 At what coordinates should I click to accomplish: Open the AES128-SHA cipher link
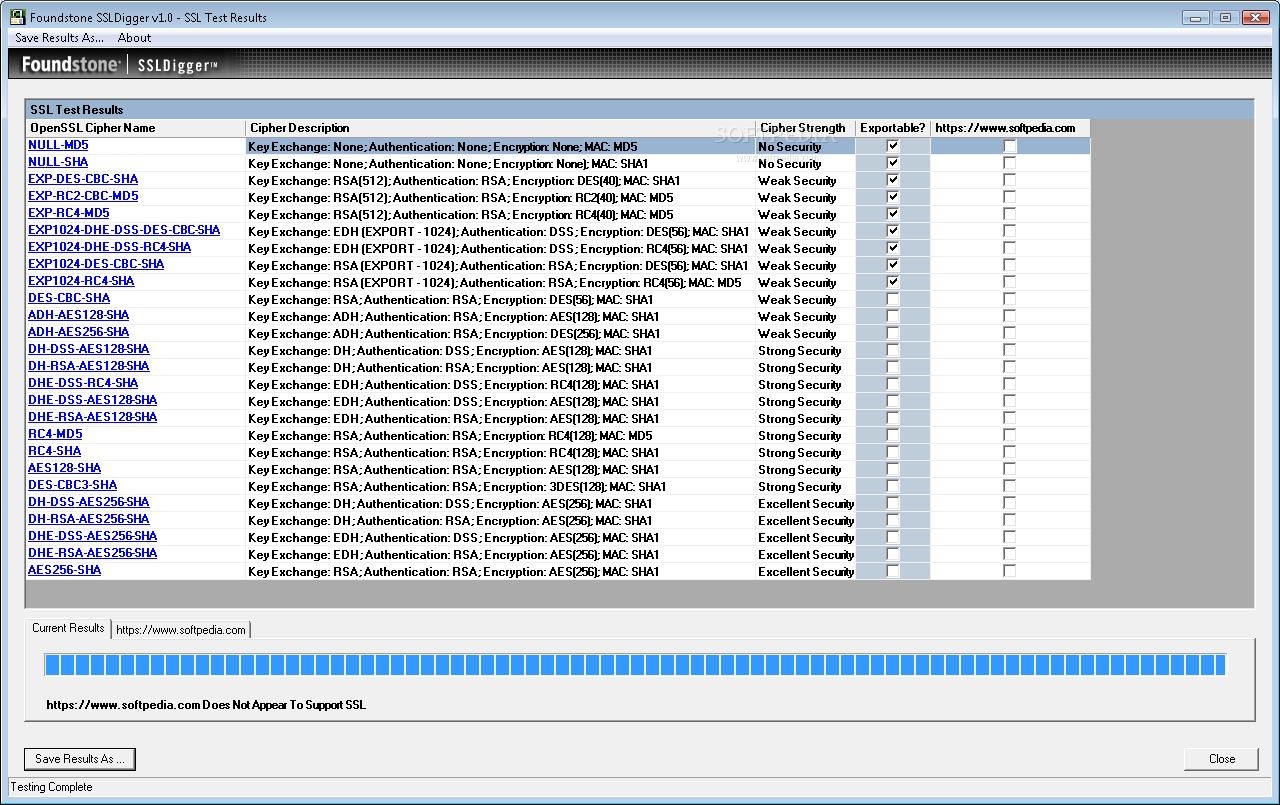point(65,468)
